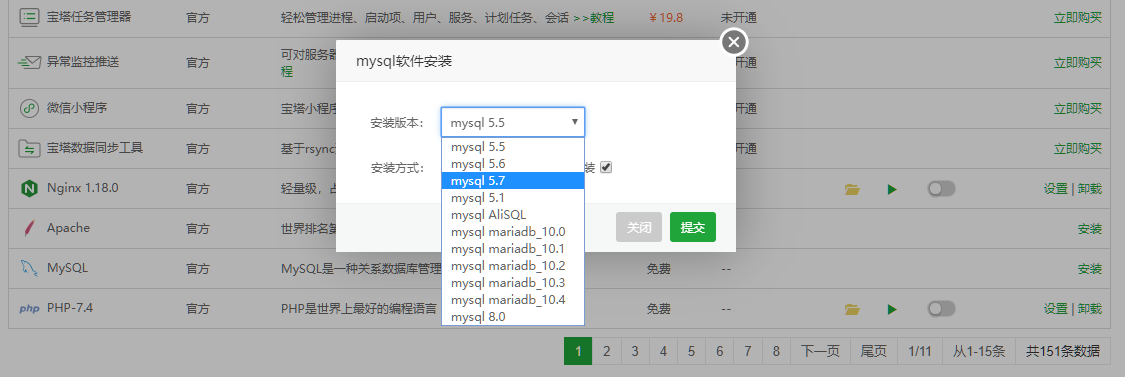Click the PHP-7.4 name text
Viewport: 1125px width, 377px height.
70,308
